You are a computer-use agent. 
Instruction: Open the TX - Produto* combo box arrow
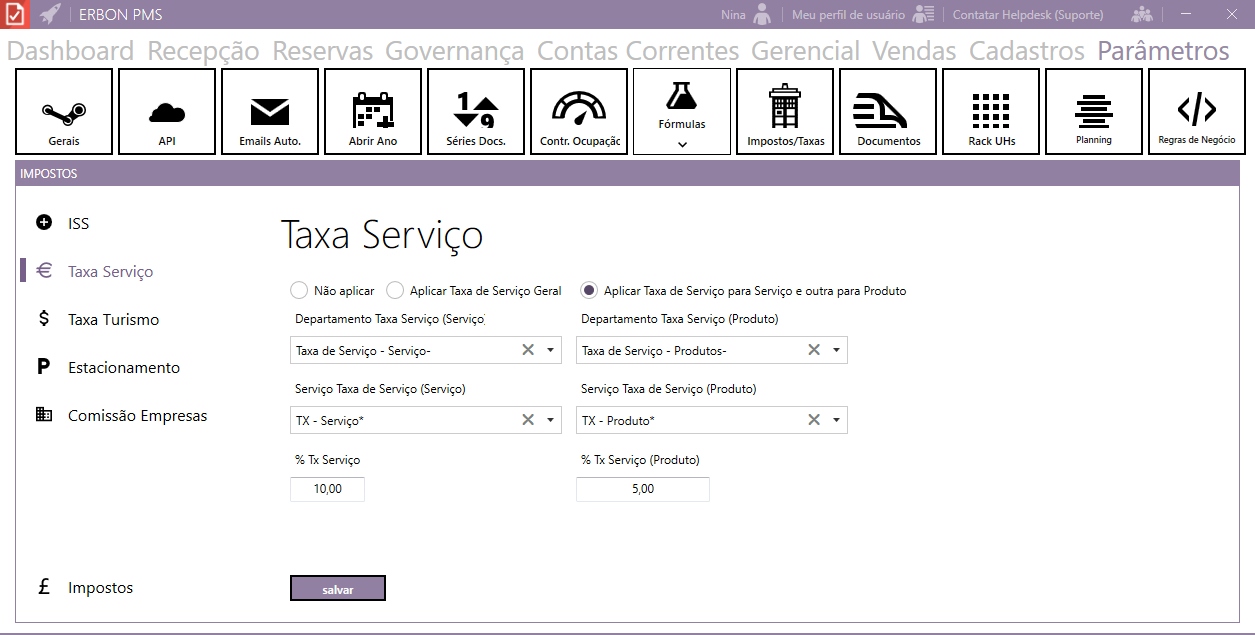point(836,420)
